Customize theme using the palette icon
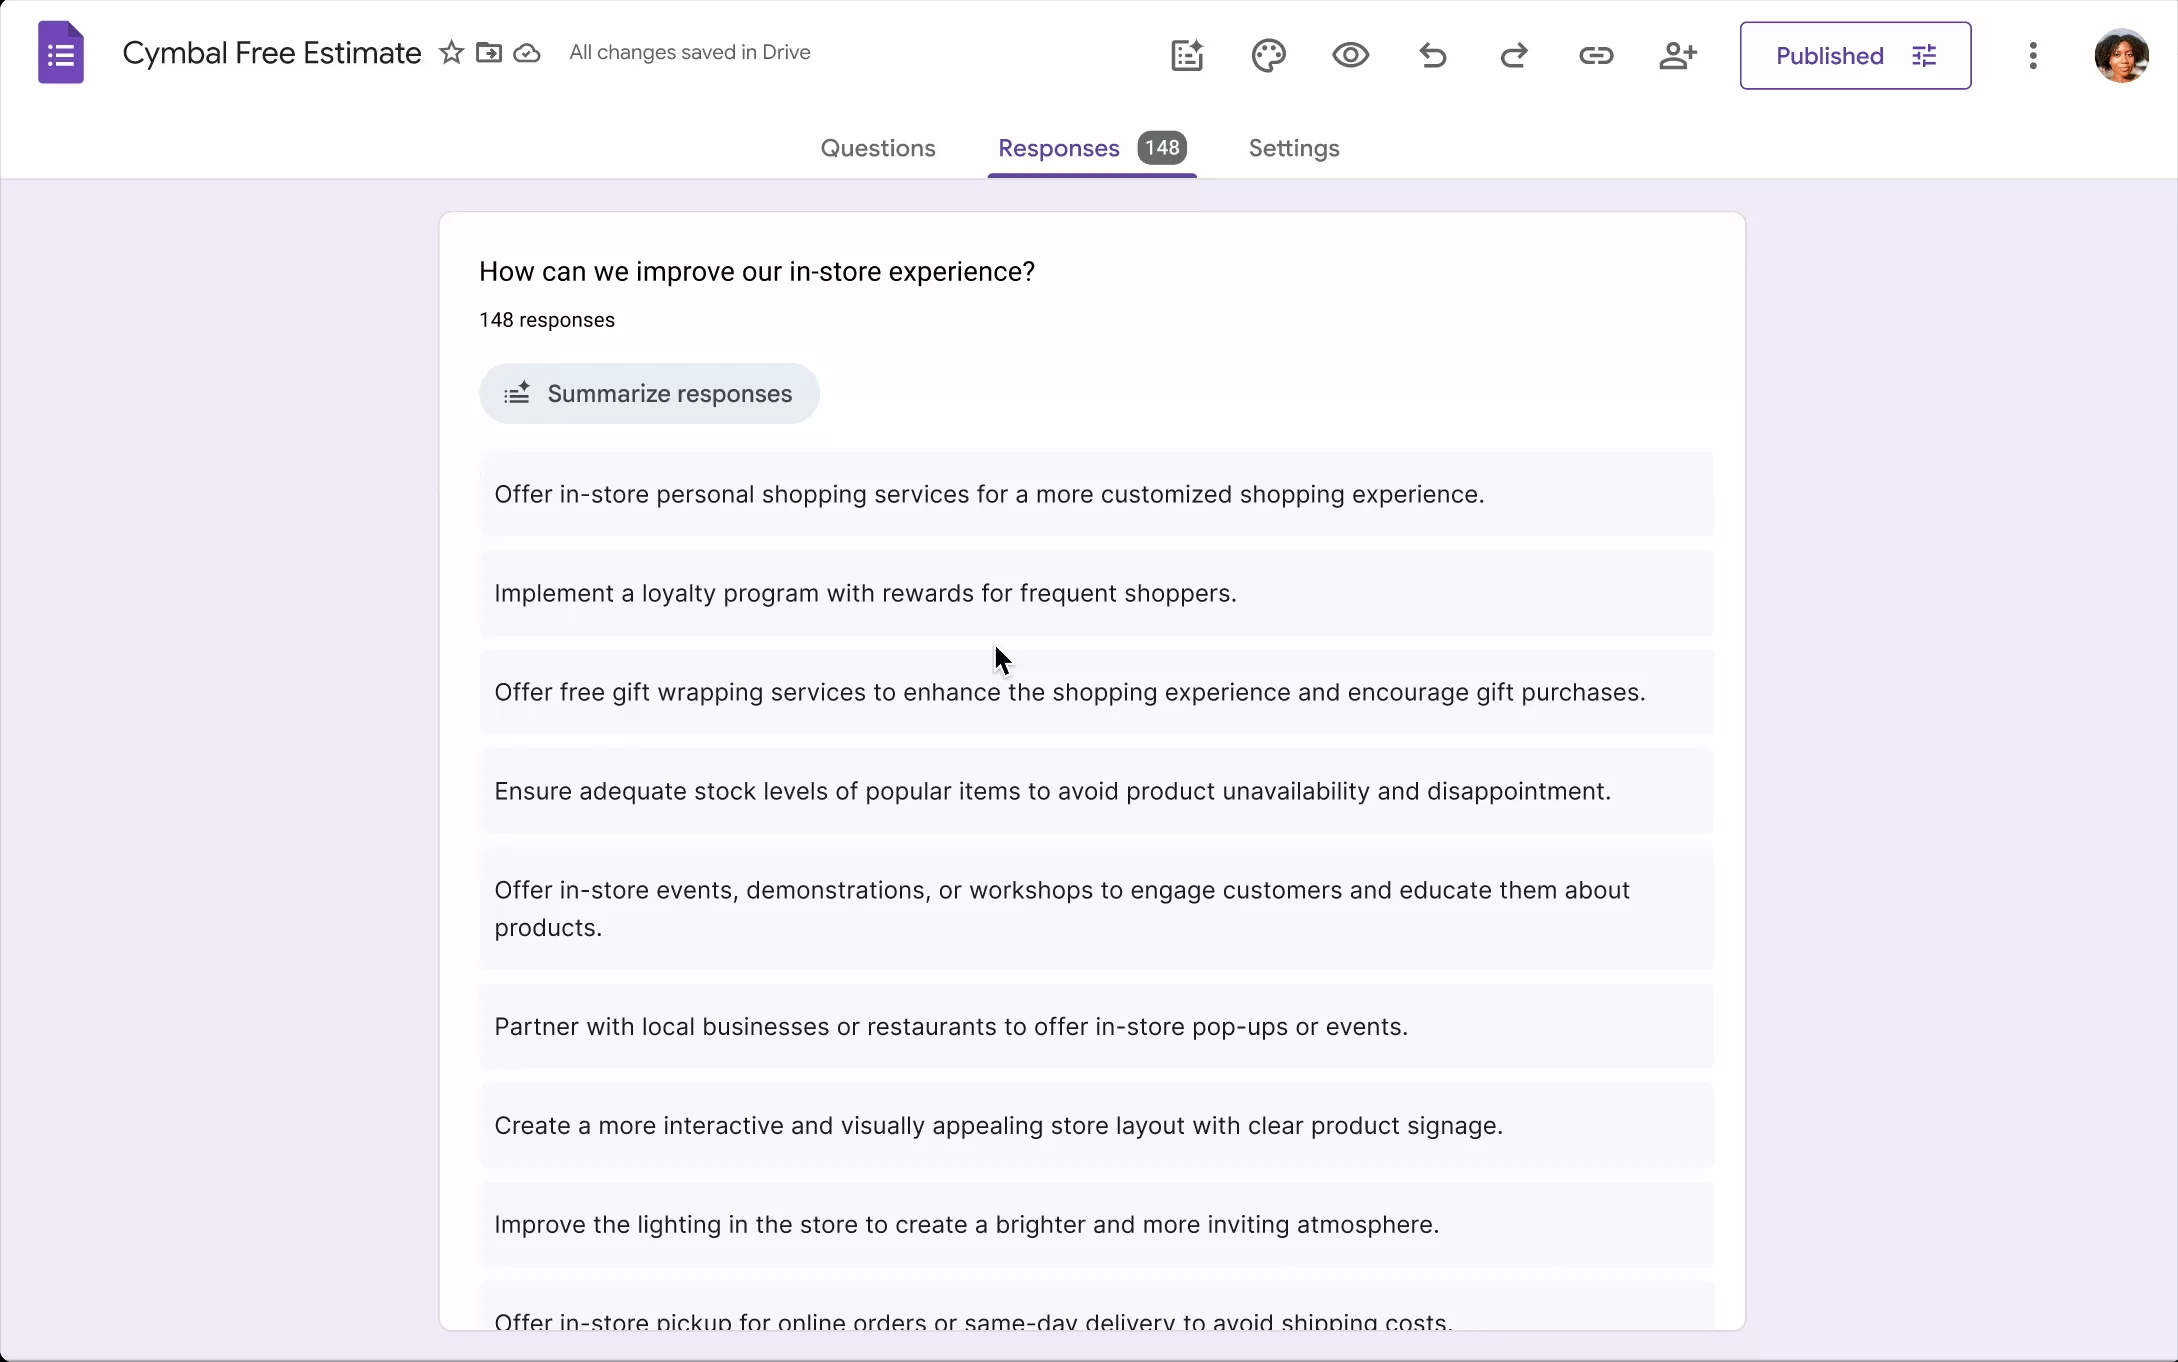 pyautogui.click(x=1268, y=55)
